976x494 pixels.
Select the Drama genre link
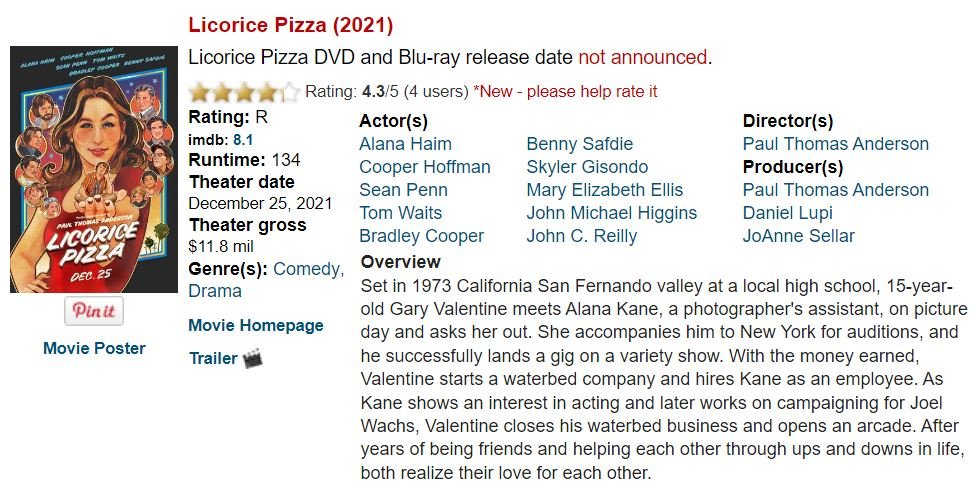[x=215, y=291]
